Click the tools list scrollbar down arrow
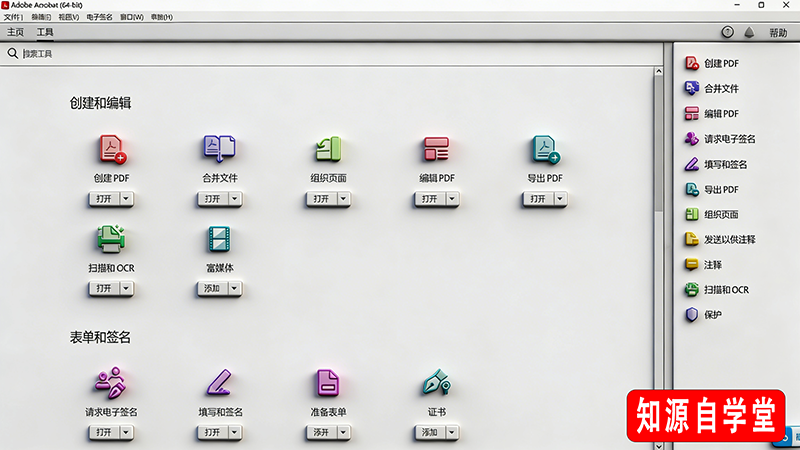 point(659,445)
